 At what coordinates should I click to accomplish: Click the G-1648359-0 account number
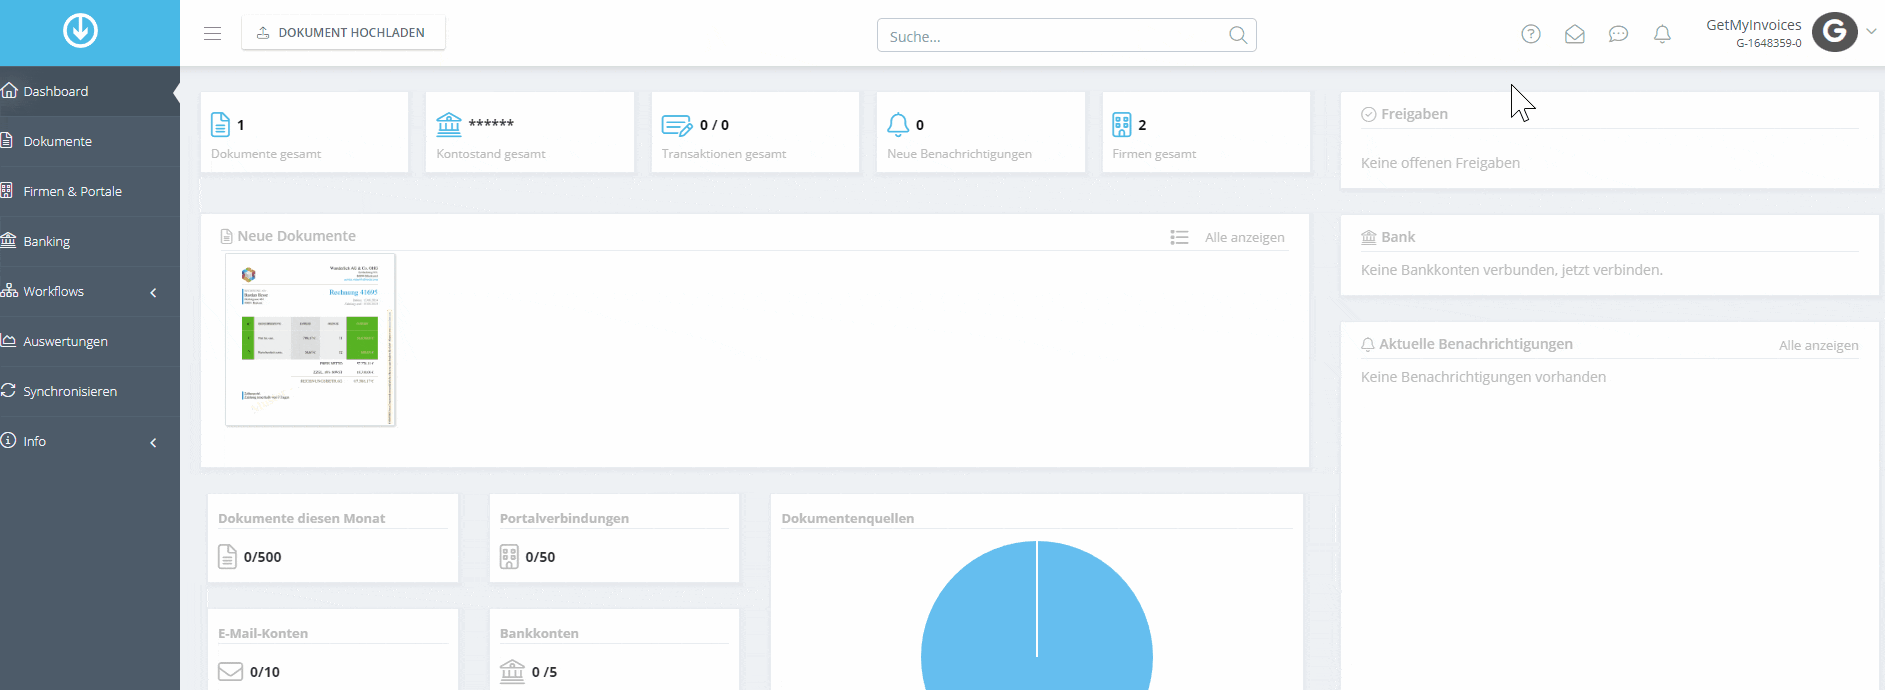tap(1768, 43)
